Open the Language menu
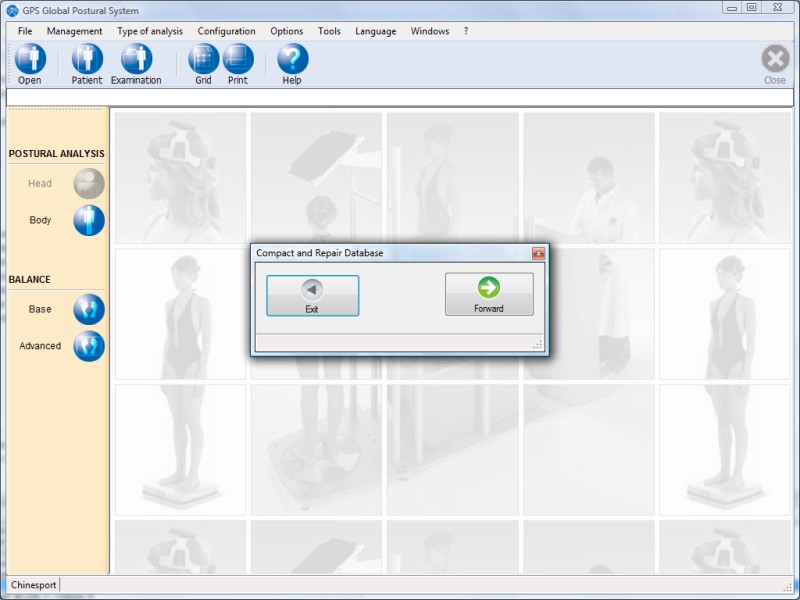Image resolution: width=800 pixels, height=600 pixels. click(376, 31)
